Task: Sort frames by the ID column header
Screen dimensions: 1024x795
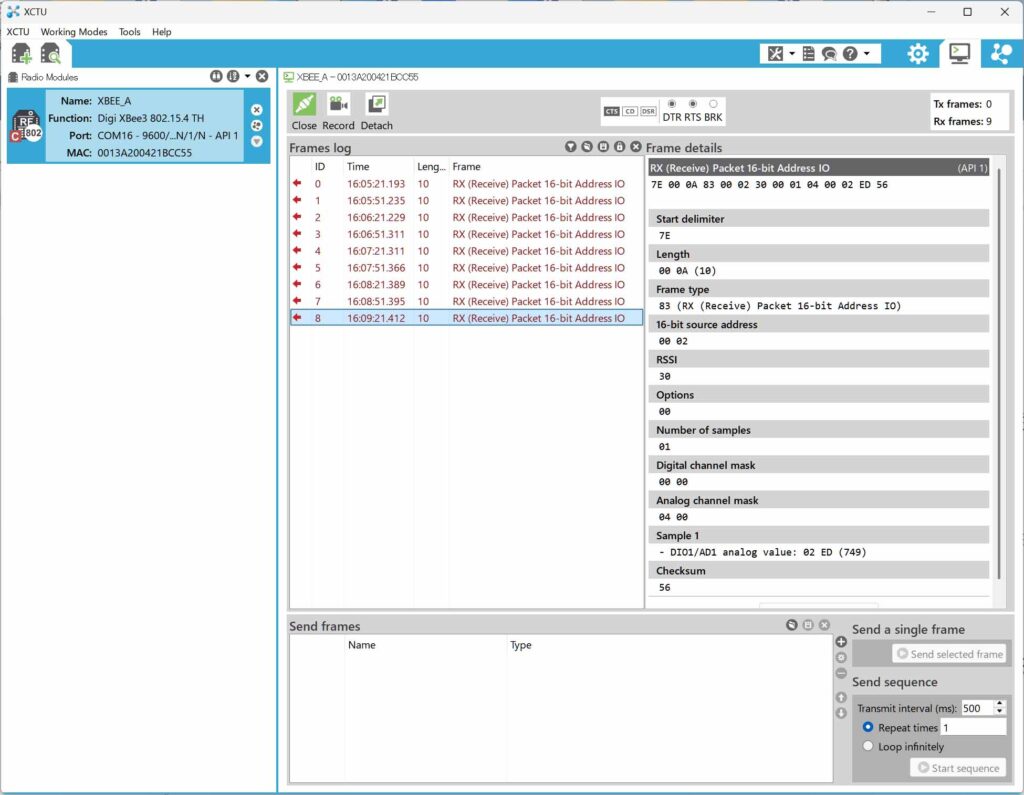Action: tap(319, 167)
